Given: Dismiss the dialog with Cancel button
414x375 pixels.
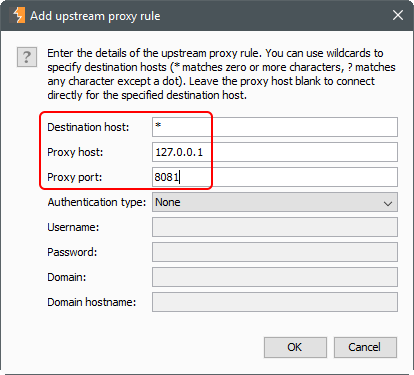Looking at the screenshot, I should coord(365,347).
